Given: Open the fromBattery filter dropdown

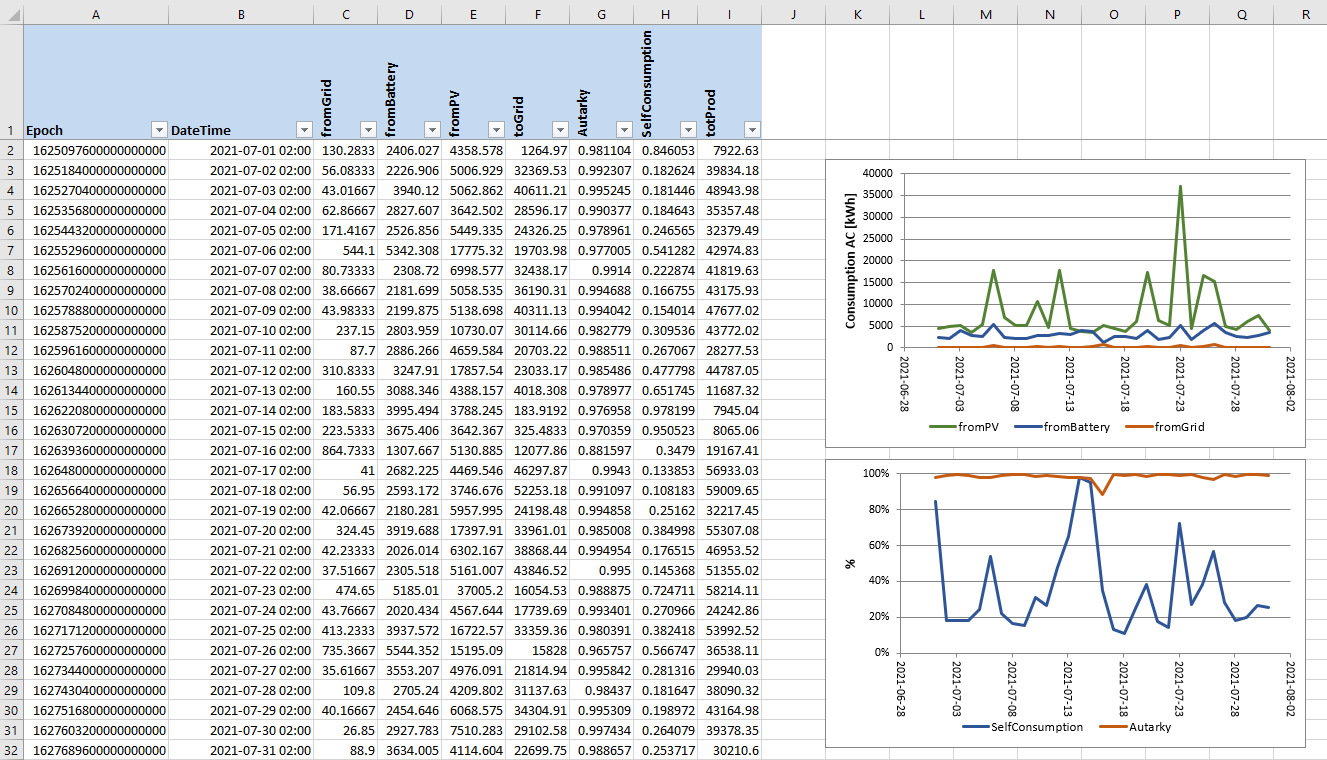Looking at the screenshot, I should (431, 130).
